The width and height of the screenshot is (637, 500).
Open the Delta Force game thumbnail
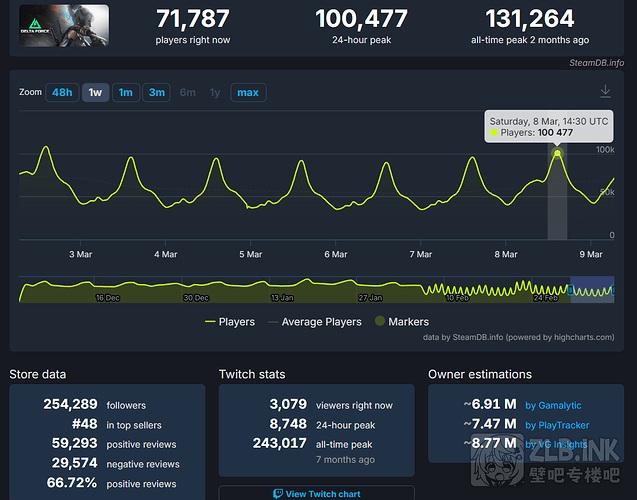click(63, 26)
